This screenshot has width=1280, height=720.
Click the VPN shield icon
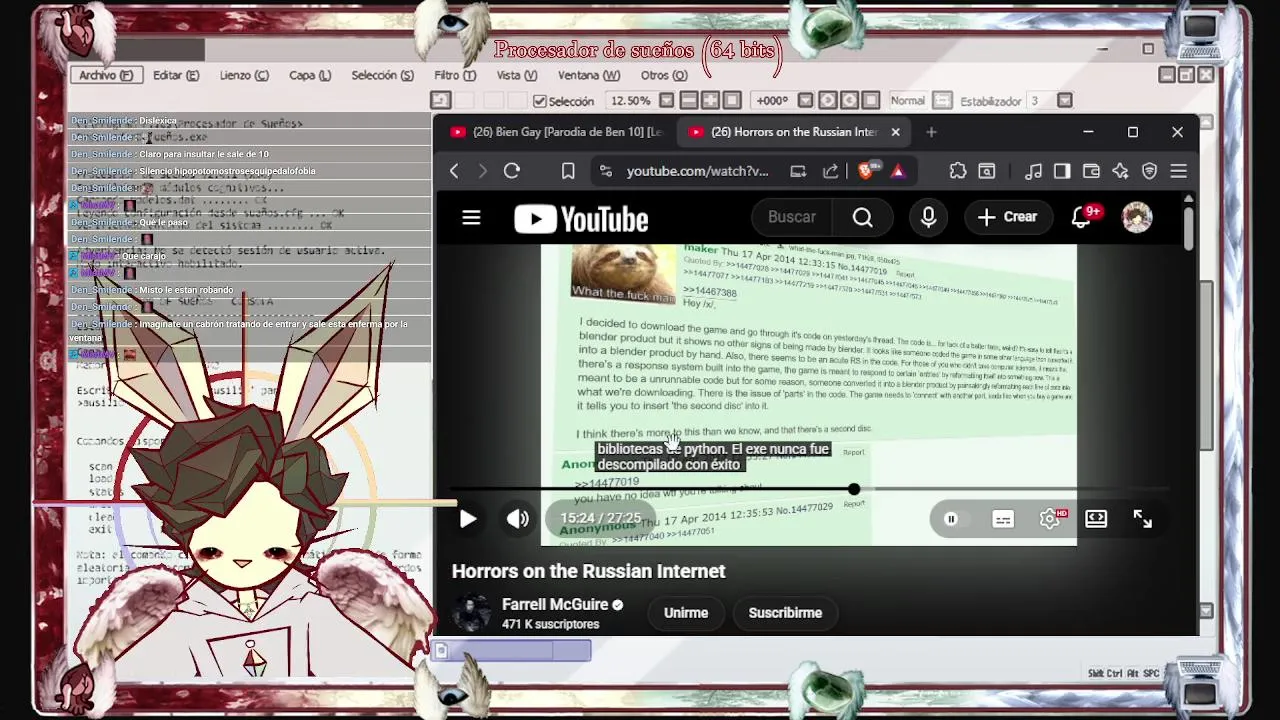[1149, 171]
